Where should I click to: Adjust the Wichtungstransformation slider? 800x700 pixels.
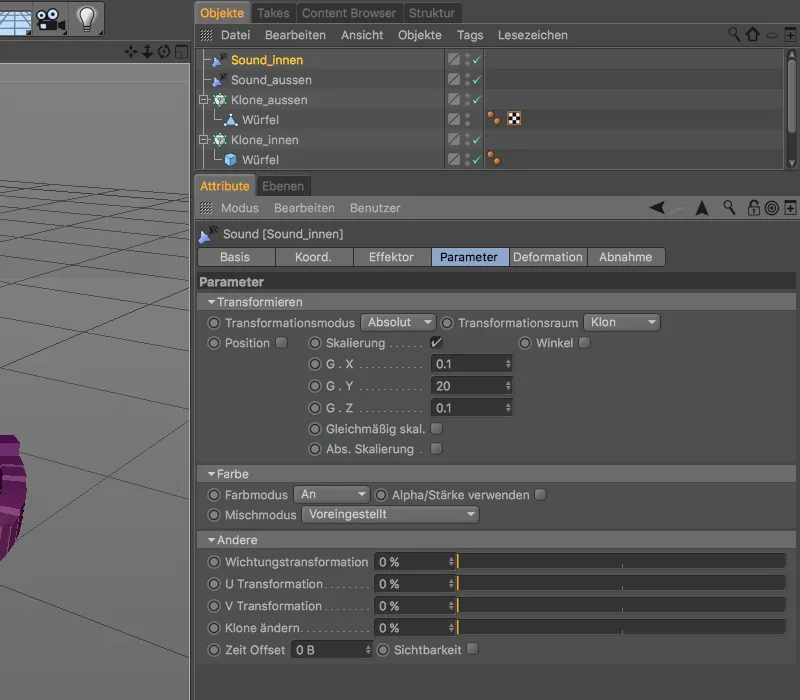(x=621, y=562)
